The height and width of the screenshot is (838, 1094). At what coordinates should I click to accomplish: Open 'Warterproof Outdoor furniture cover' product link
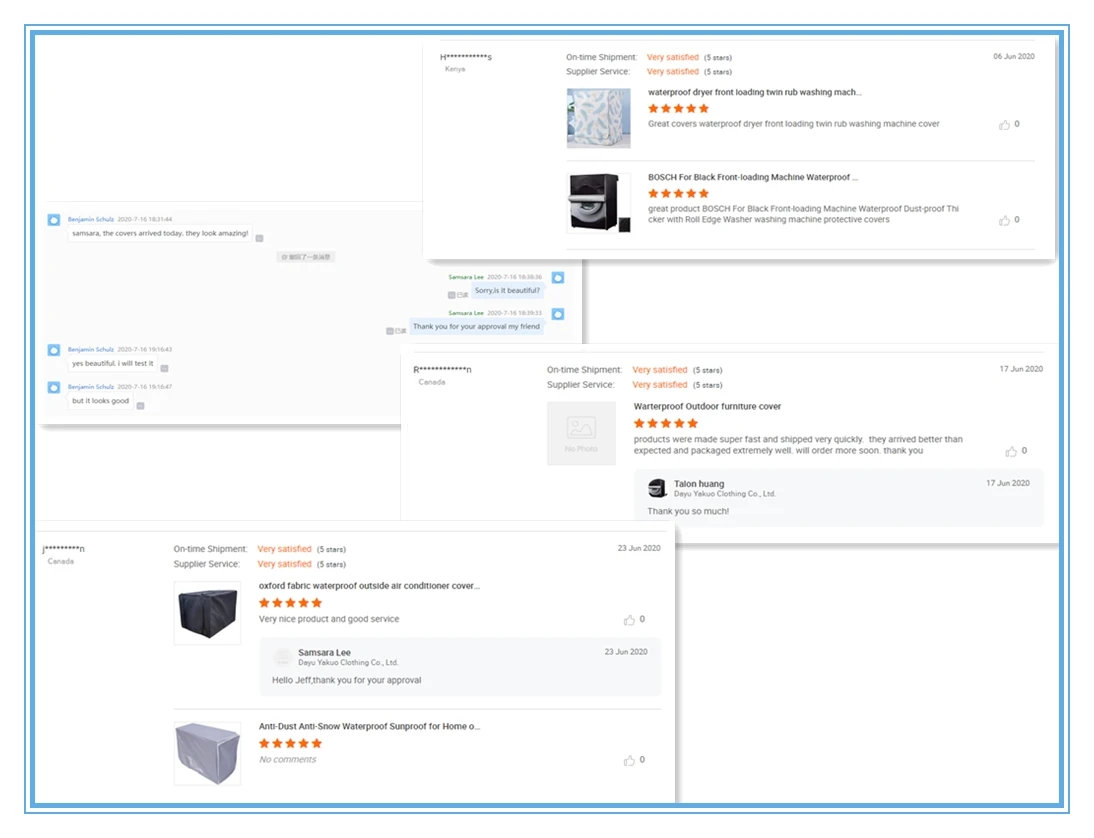click(x=707, y=406)
